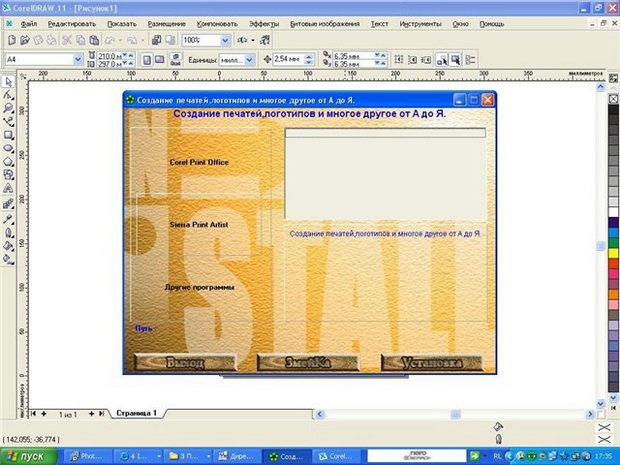Select the Polygon tool
620x465 pixels.
coord(8,160)
